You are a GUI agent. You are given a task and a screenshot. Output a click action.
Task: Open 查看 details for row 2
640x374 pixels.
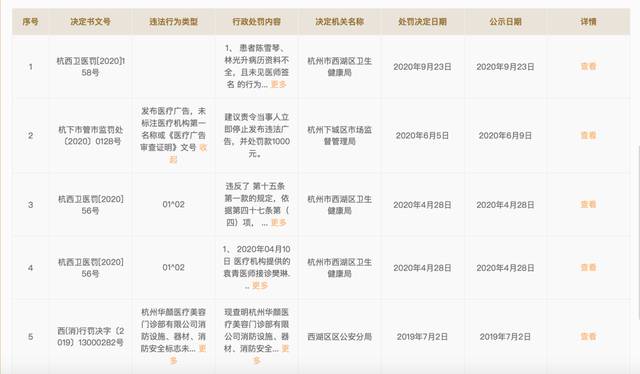[588, 136]
